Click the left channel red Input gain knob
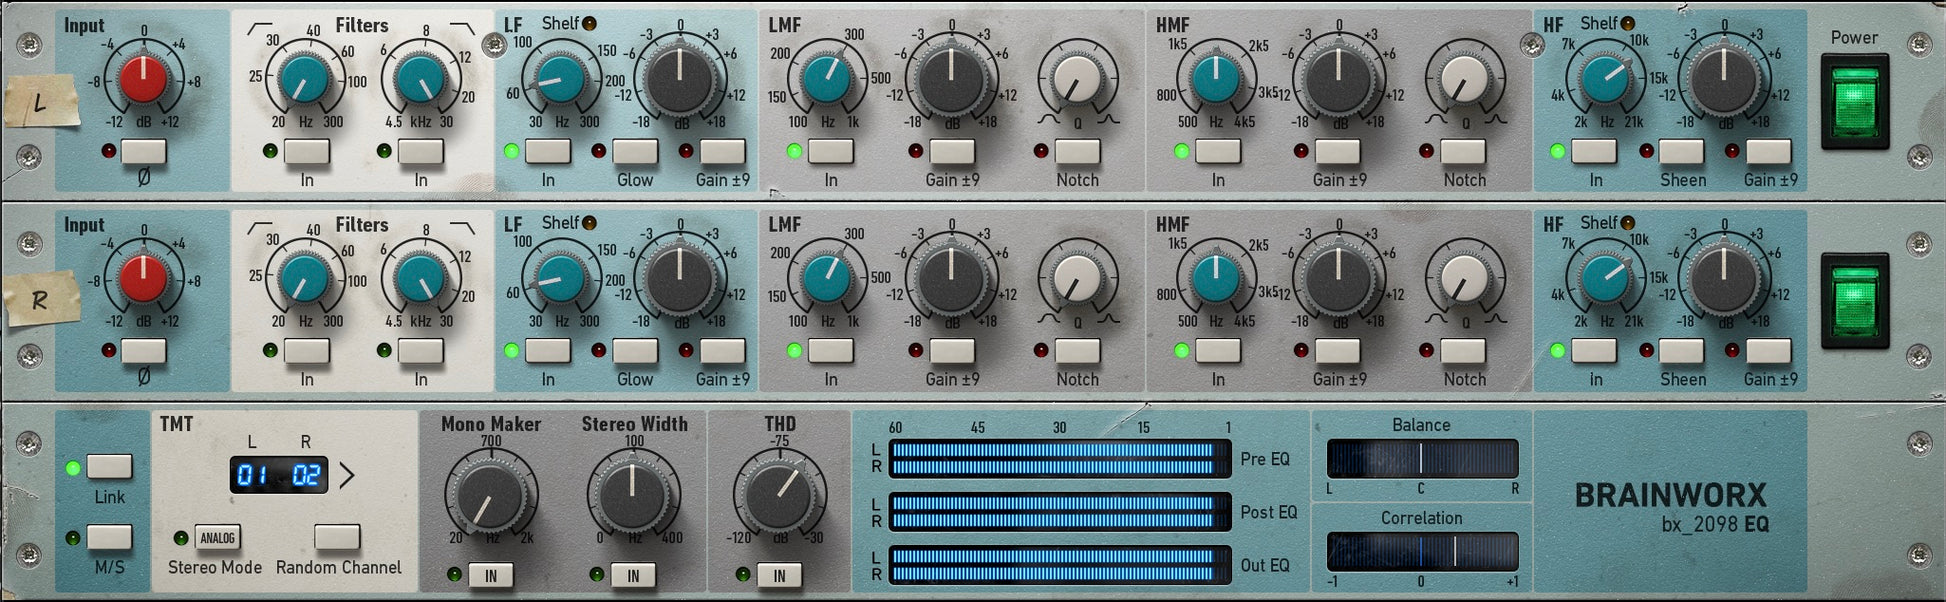This screenshot has width=1946, height=602. pos(143,80)
